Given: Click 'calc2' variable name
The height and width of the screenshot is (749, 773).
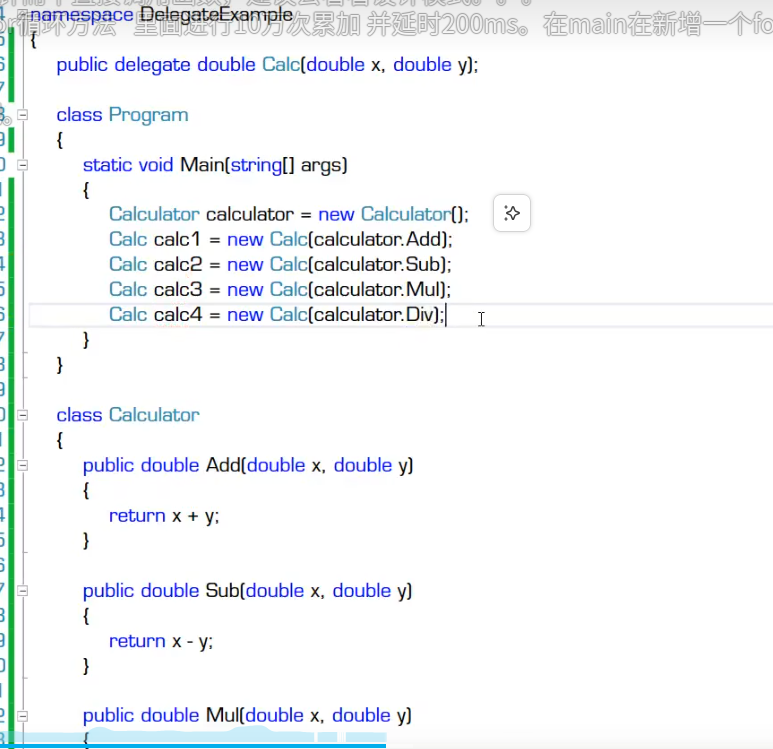Looking at the screenshot, I should pyautogui.click(x=178, y=265).
